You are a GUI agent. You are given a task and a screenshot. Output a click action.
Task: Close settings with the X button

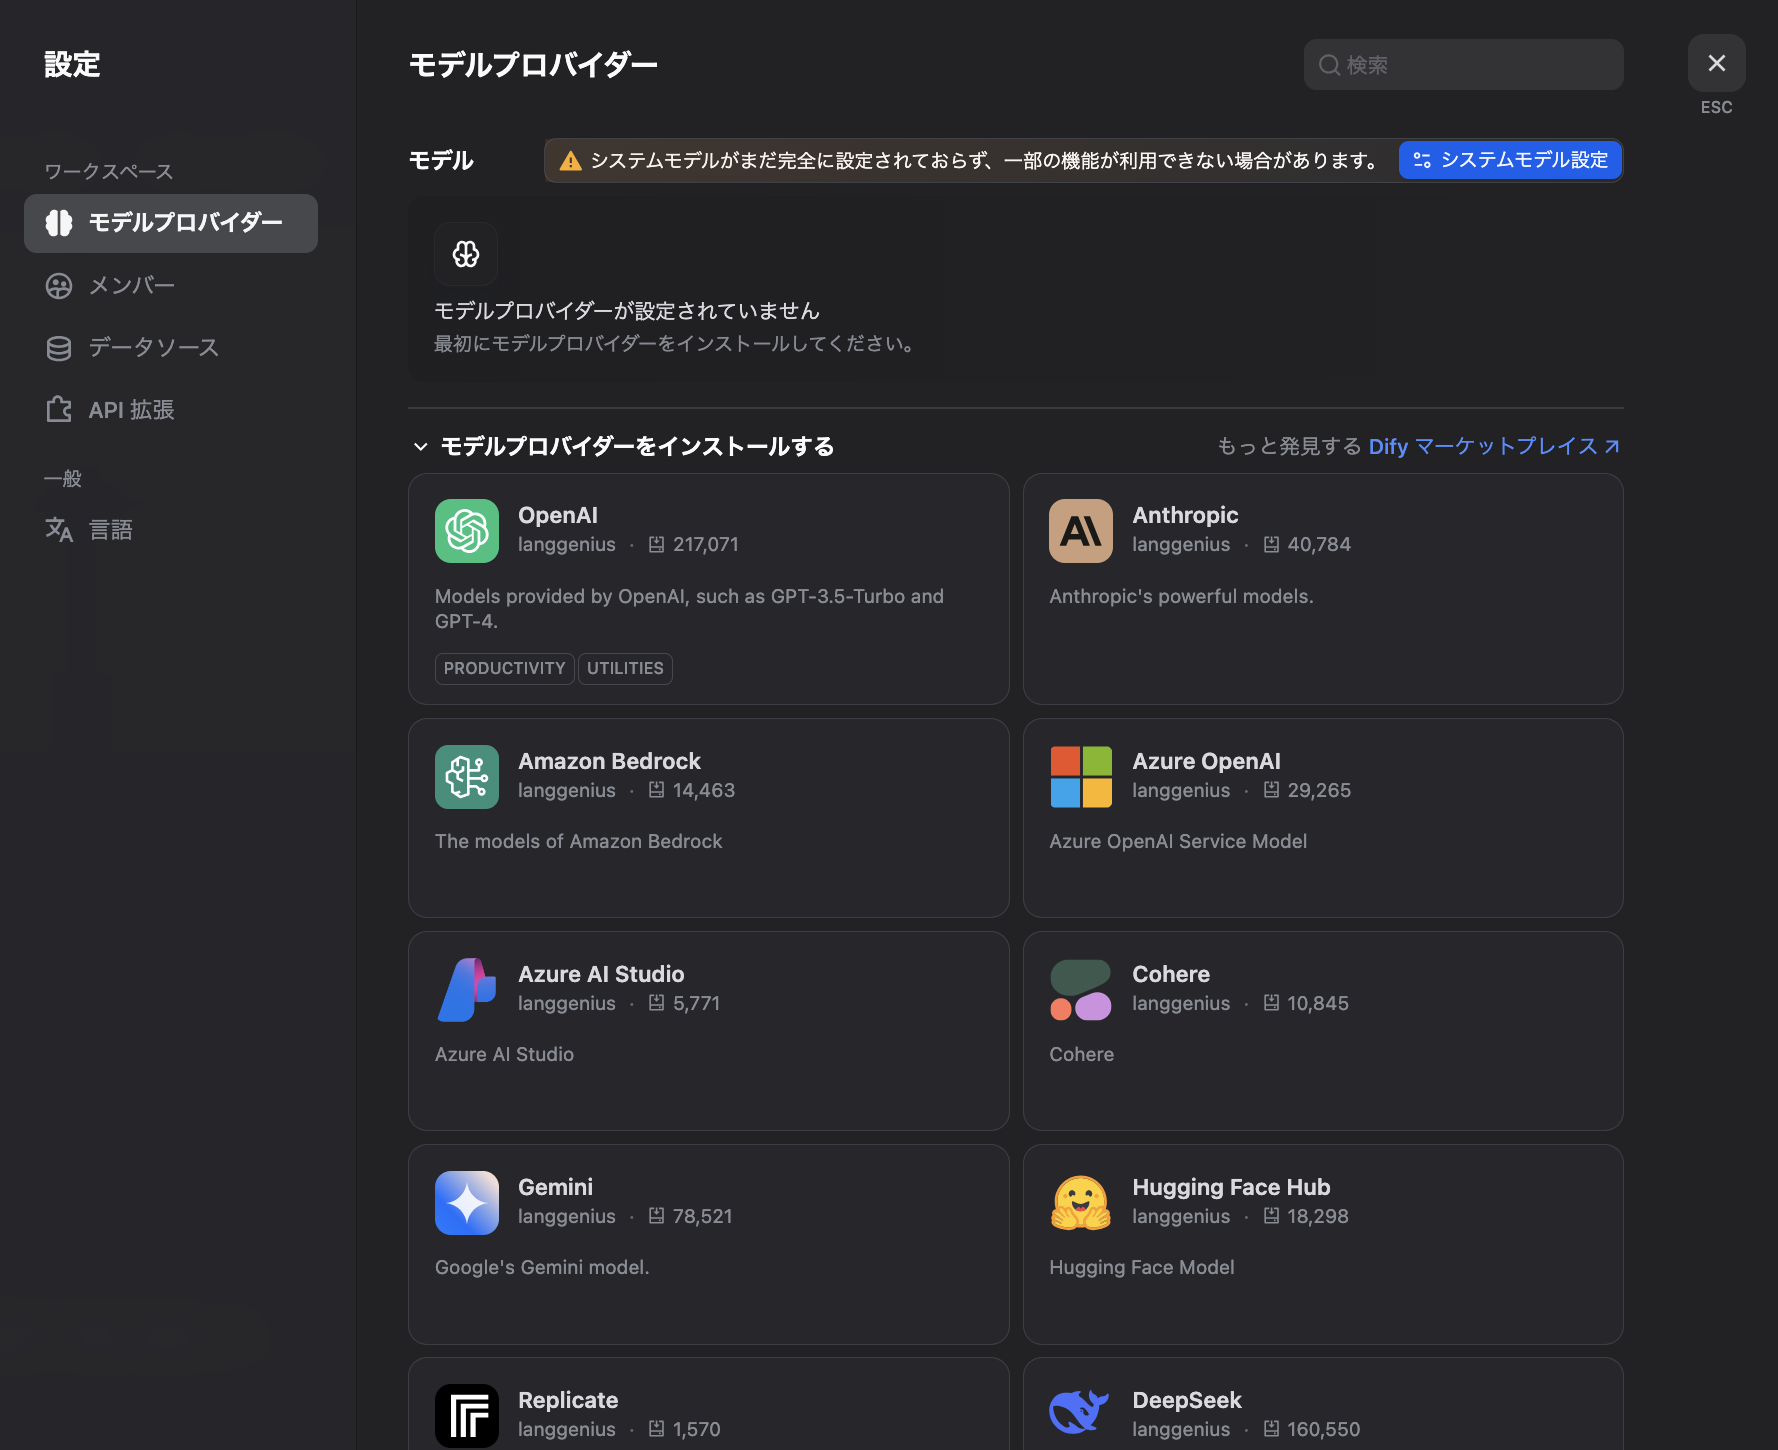tap(1717, 63)
